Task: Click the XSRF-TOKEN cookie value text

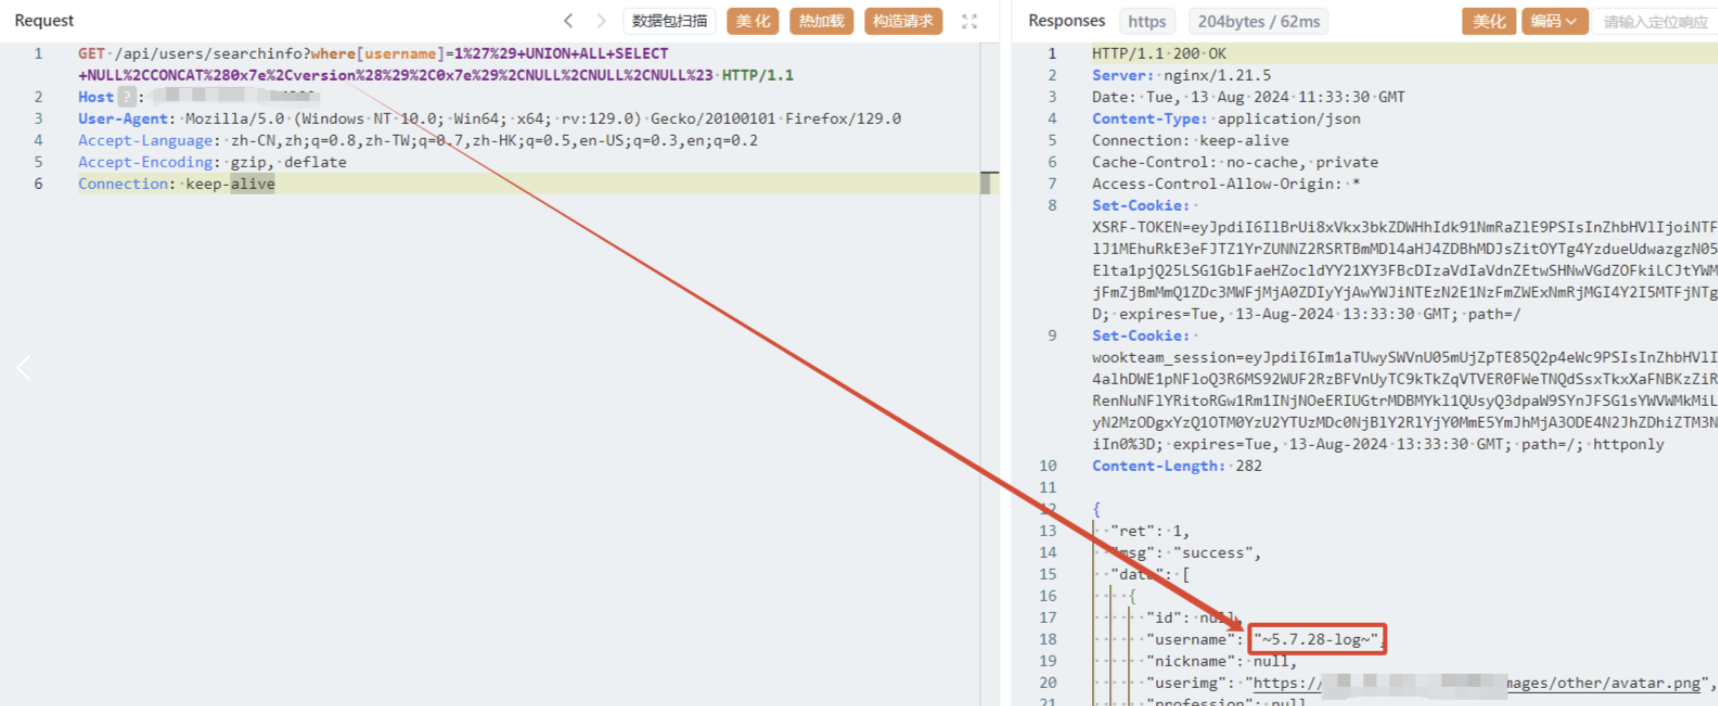Action: tap(1405, 270)
